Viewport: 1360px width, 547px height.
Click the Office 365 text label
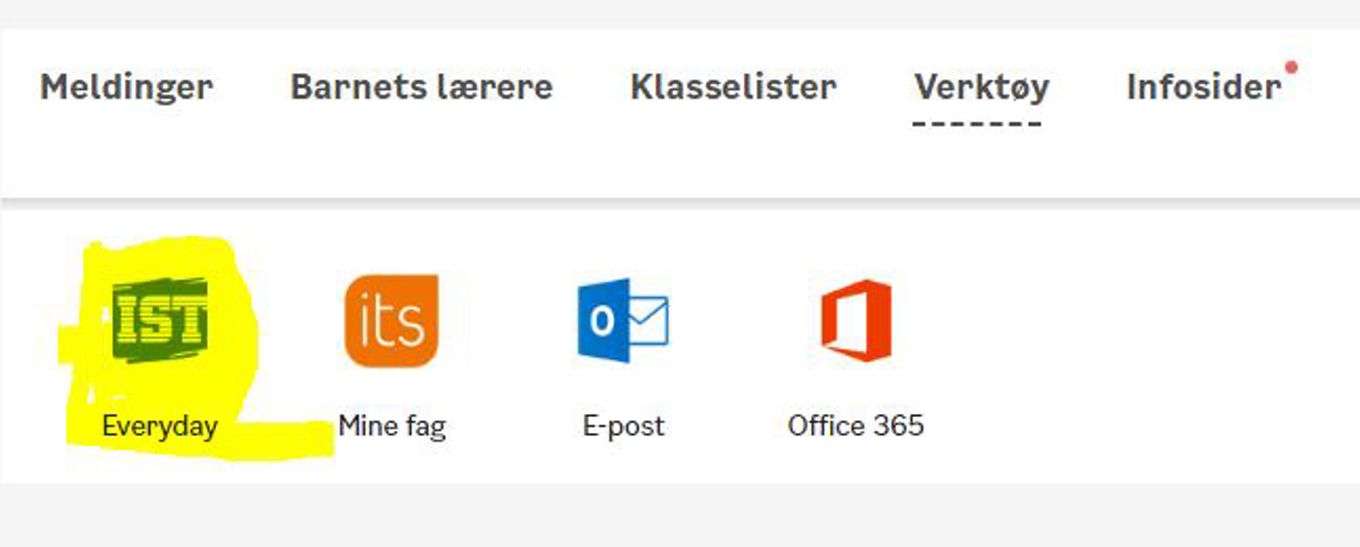coord(856,426)
